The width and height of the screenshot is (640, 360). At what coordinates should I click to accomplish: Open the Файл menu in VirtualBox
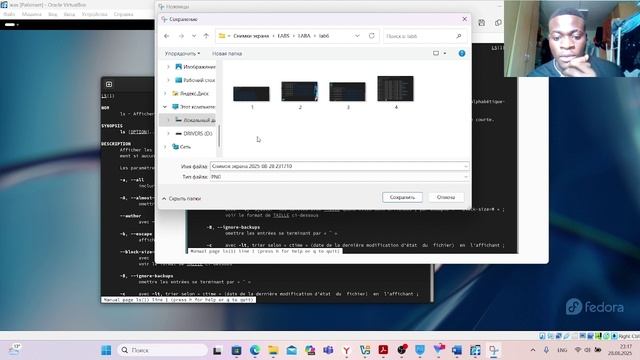[9, 14]
